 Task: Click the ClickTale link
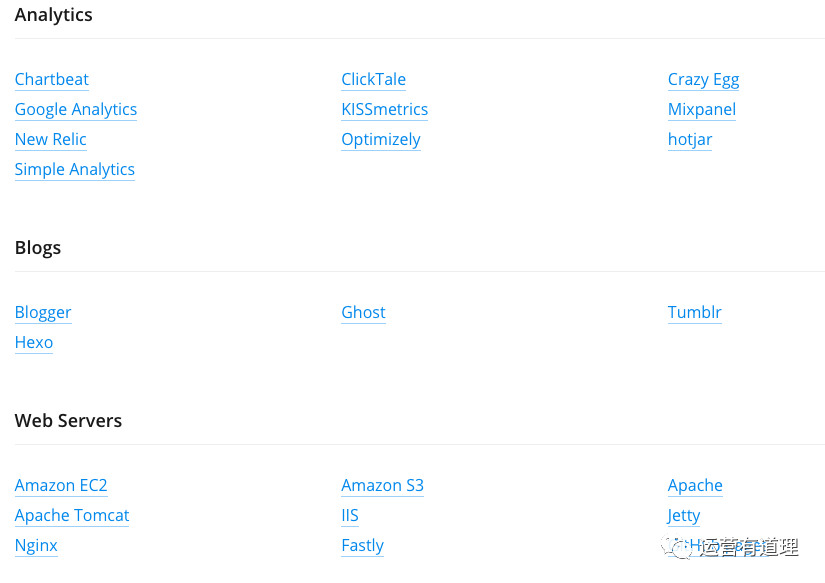point(373,80)
